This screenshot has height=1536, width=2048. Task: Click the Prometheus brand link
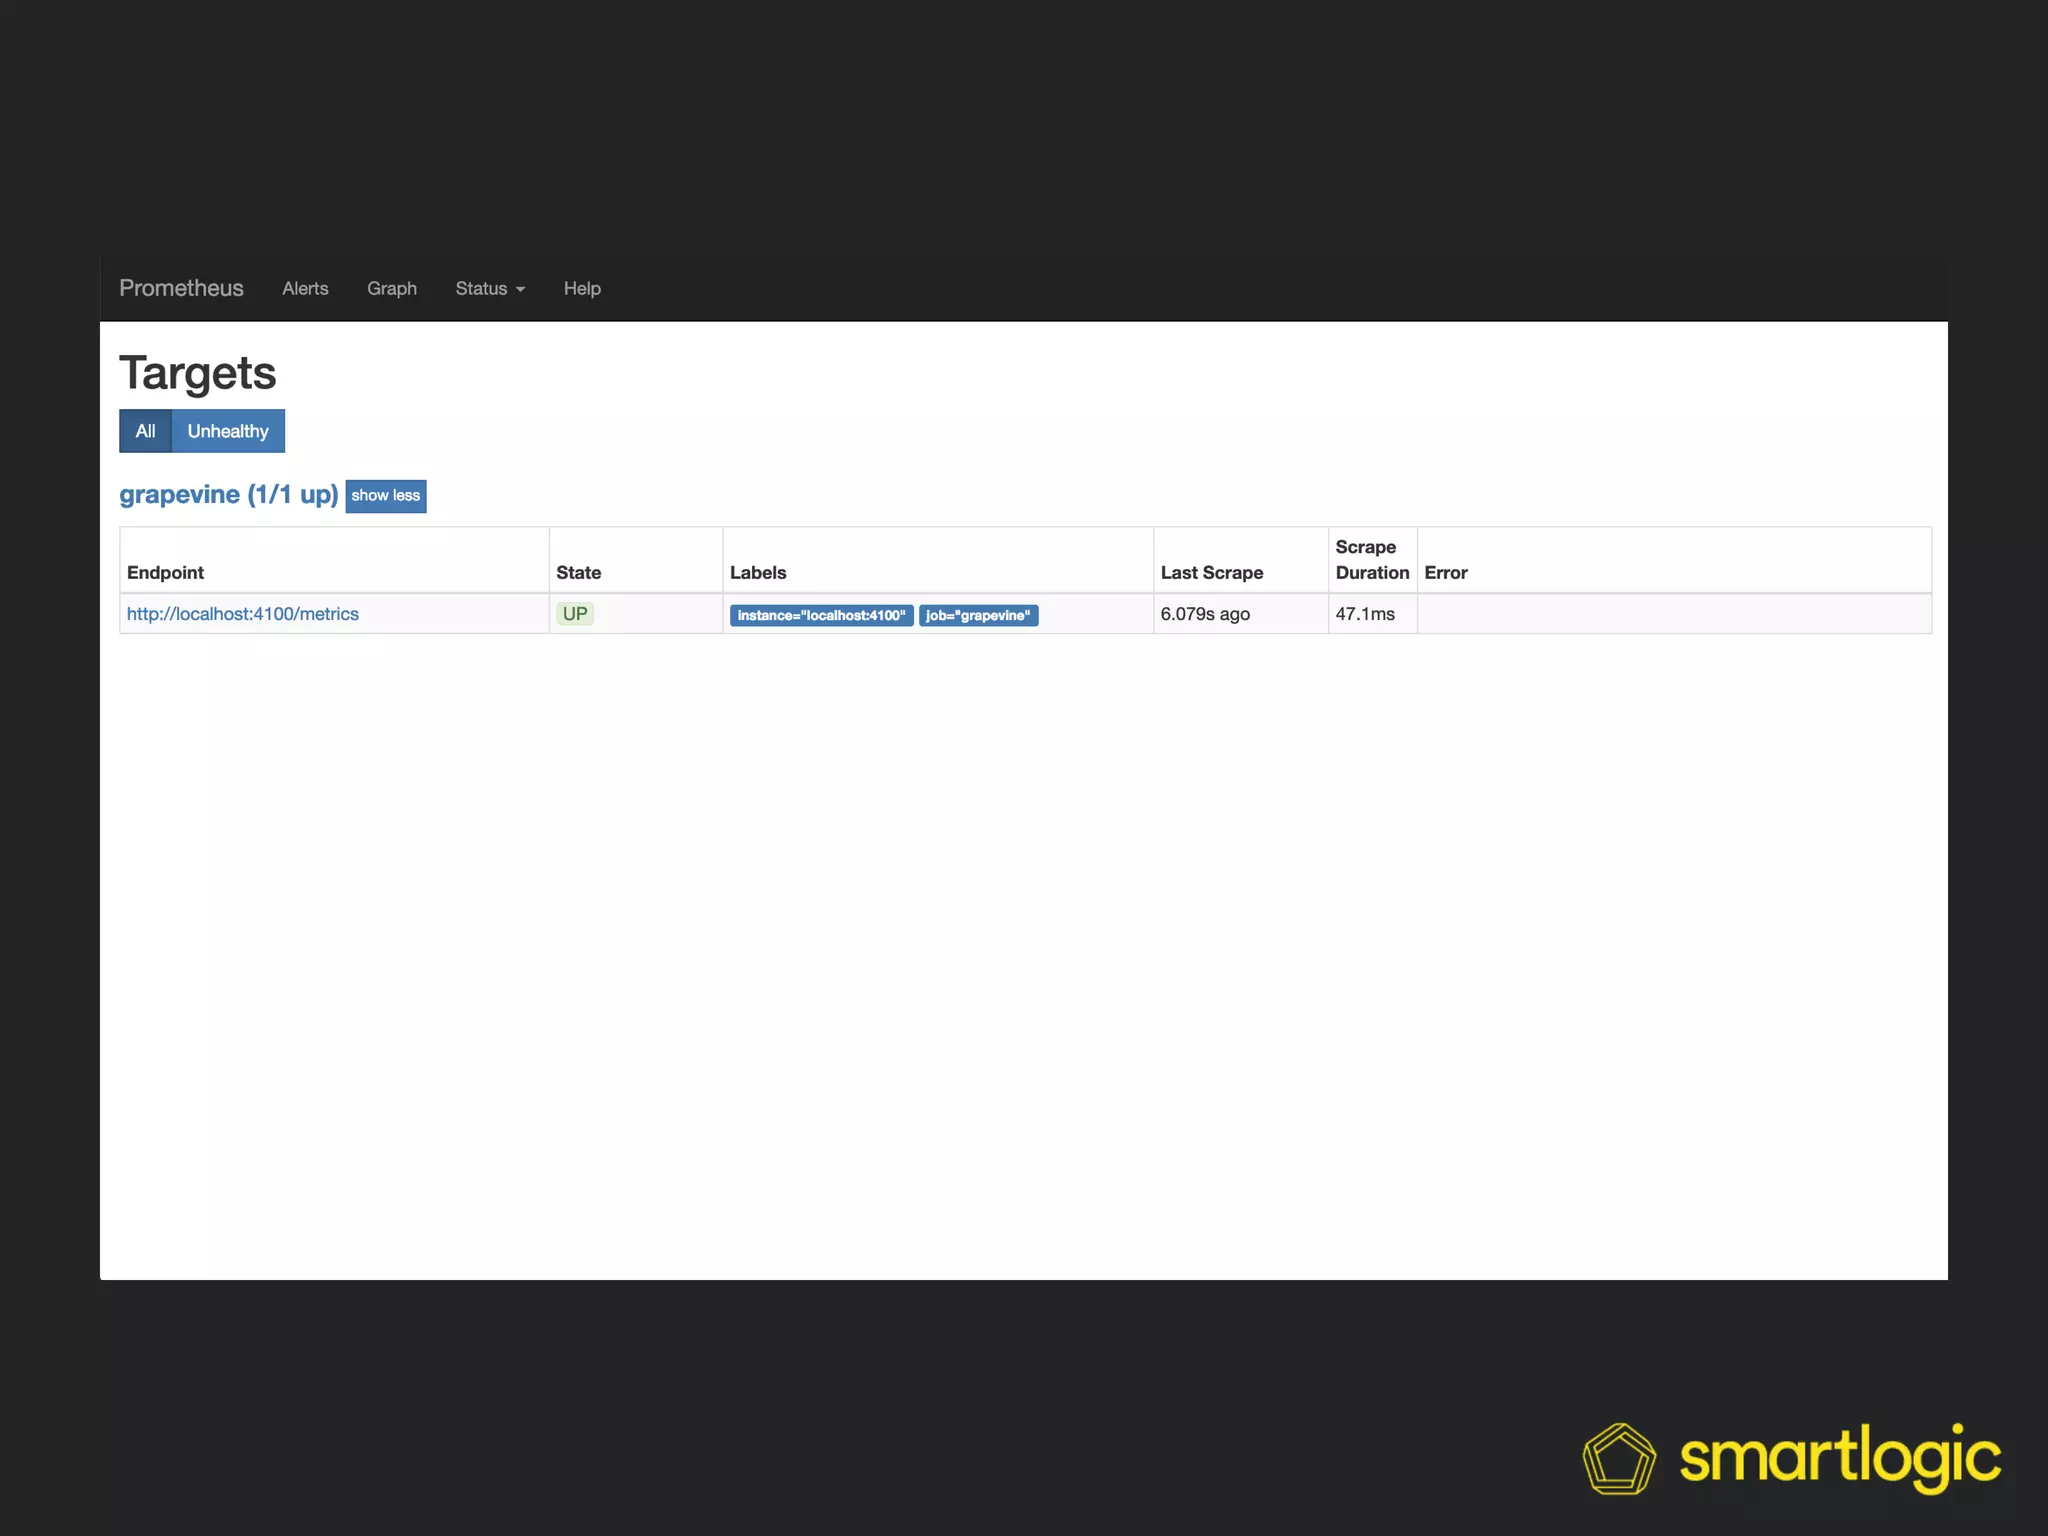tap(181, 288)
